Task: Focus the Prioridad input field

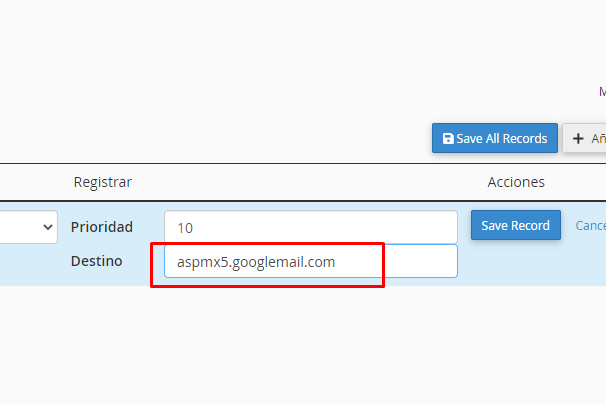Action: [x=310, y=227]
